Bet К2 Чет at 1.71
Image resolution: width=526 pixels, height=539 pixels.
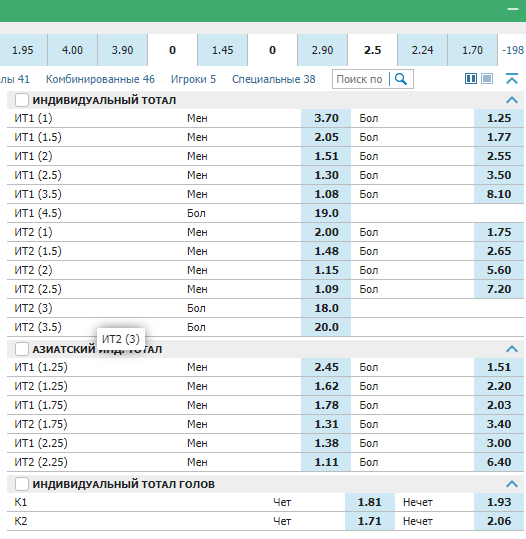click(370, 521)
